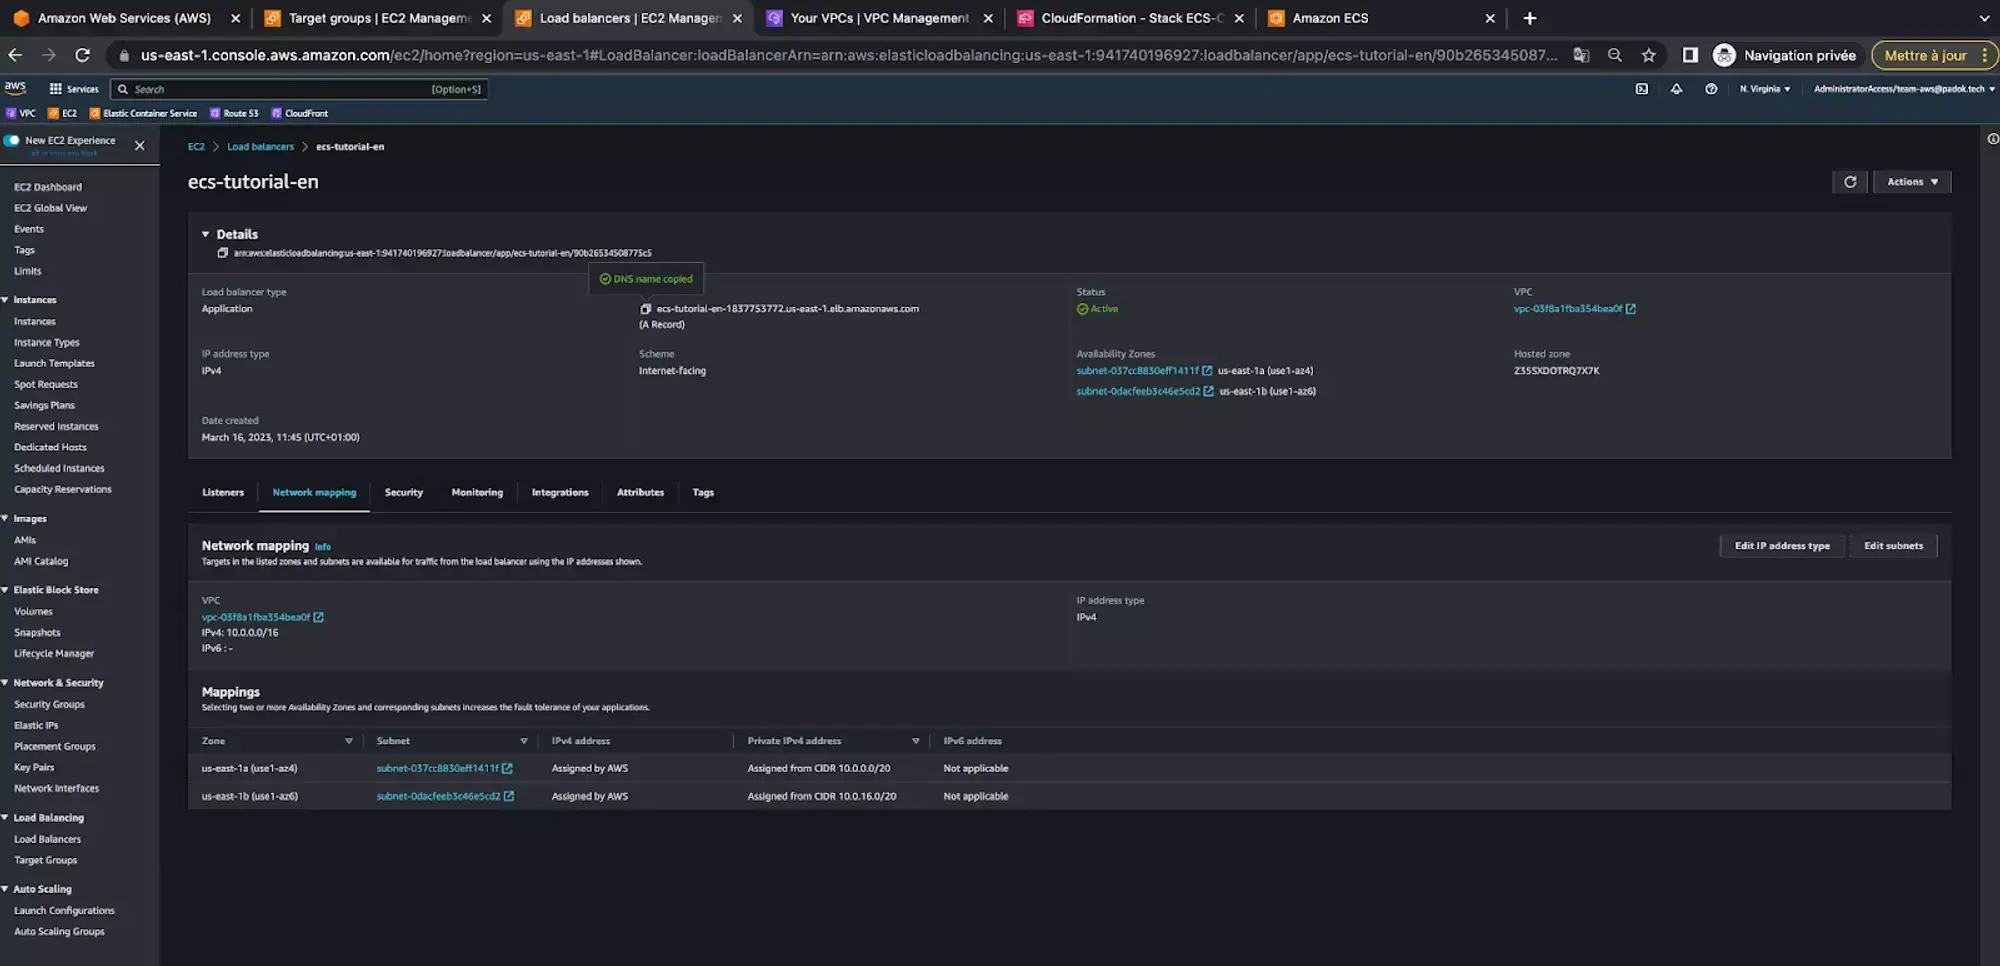Open the Route 53 shortcut
The width and height of the screenshot is (2000, 966).
click(x=234, y=113)
